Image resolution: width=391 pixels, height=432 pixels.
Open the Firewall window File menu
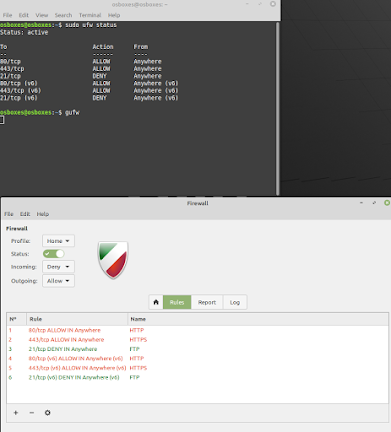[x=9, y=214]
